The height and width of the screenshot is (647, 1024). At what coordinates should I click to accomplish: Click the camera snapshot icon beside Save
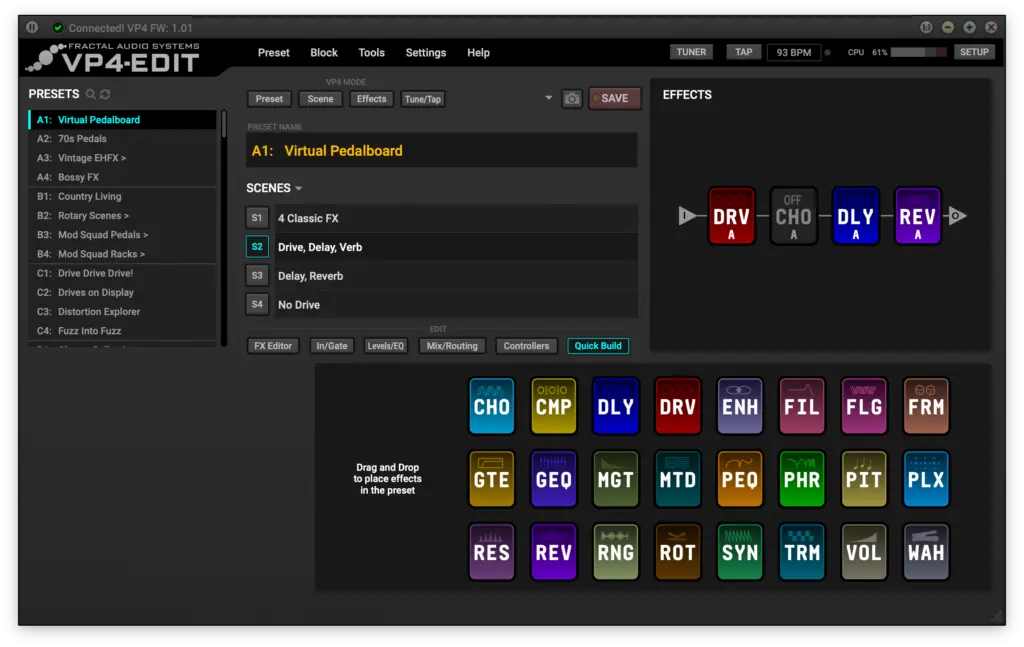pyautogui.click(x=572, y=99)
